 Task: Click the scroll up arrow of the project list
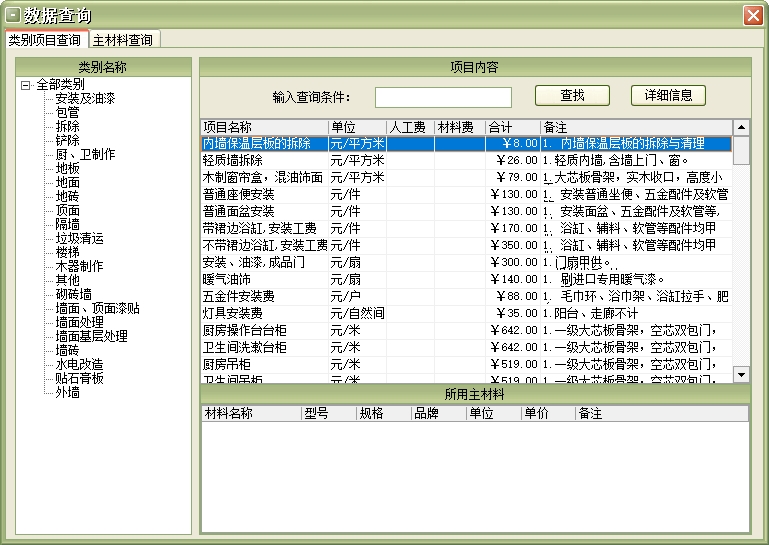(x=741, y=127)
